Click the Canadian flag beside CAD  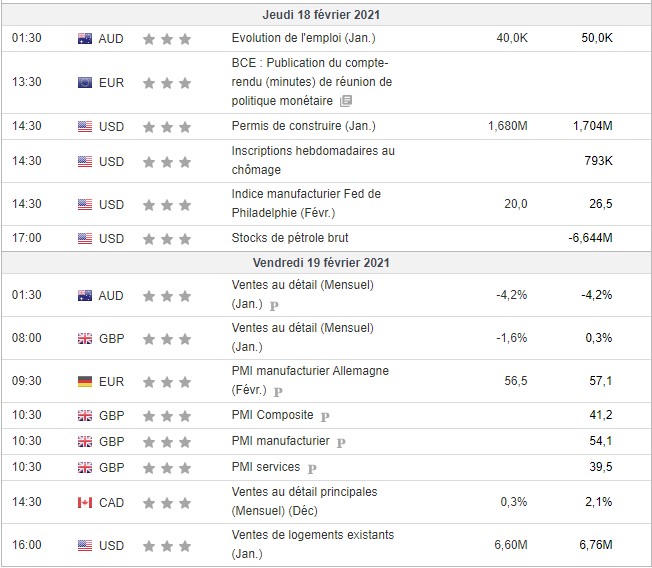point(85,502)
